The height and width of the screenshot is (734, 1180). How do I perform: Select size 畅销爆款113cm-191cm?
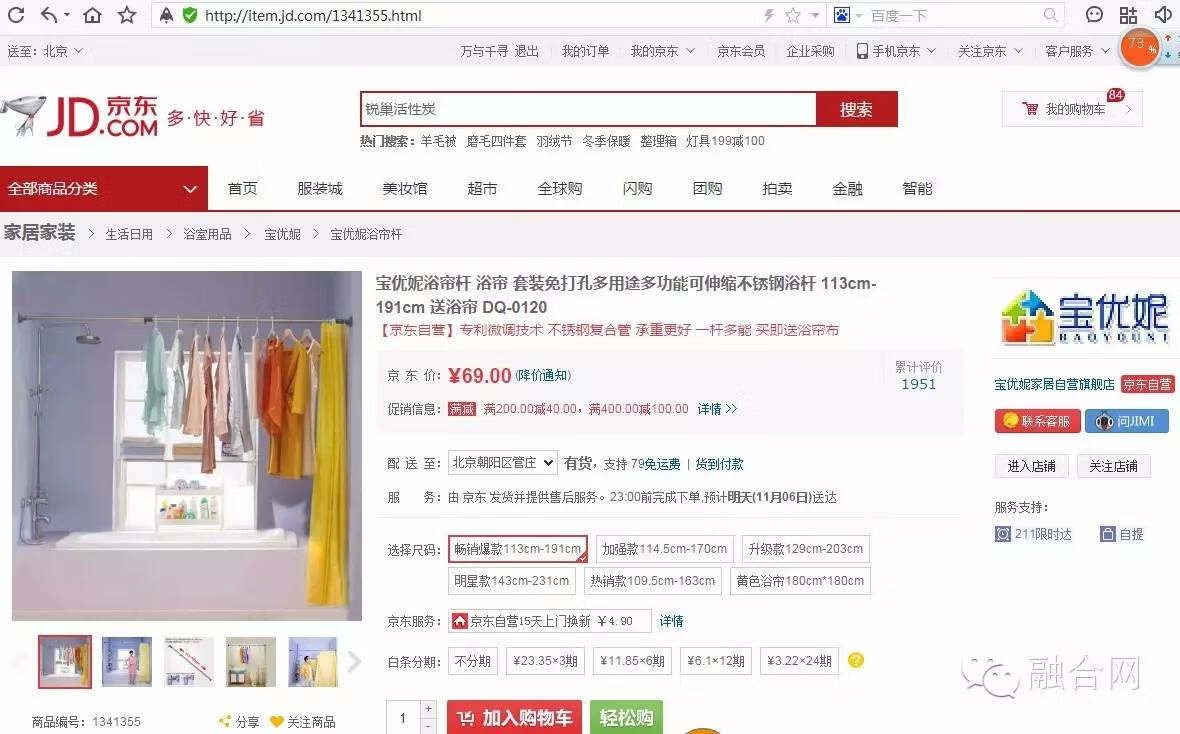518,549
